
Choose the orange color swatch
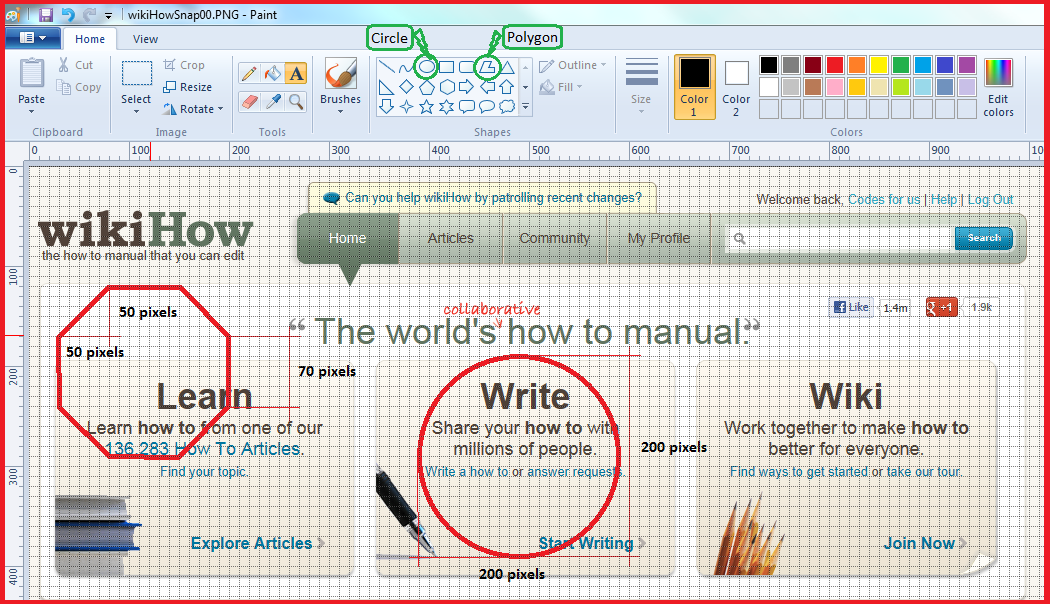[856, 65]
